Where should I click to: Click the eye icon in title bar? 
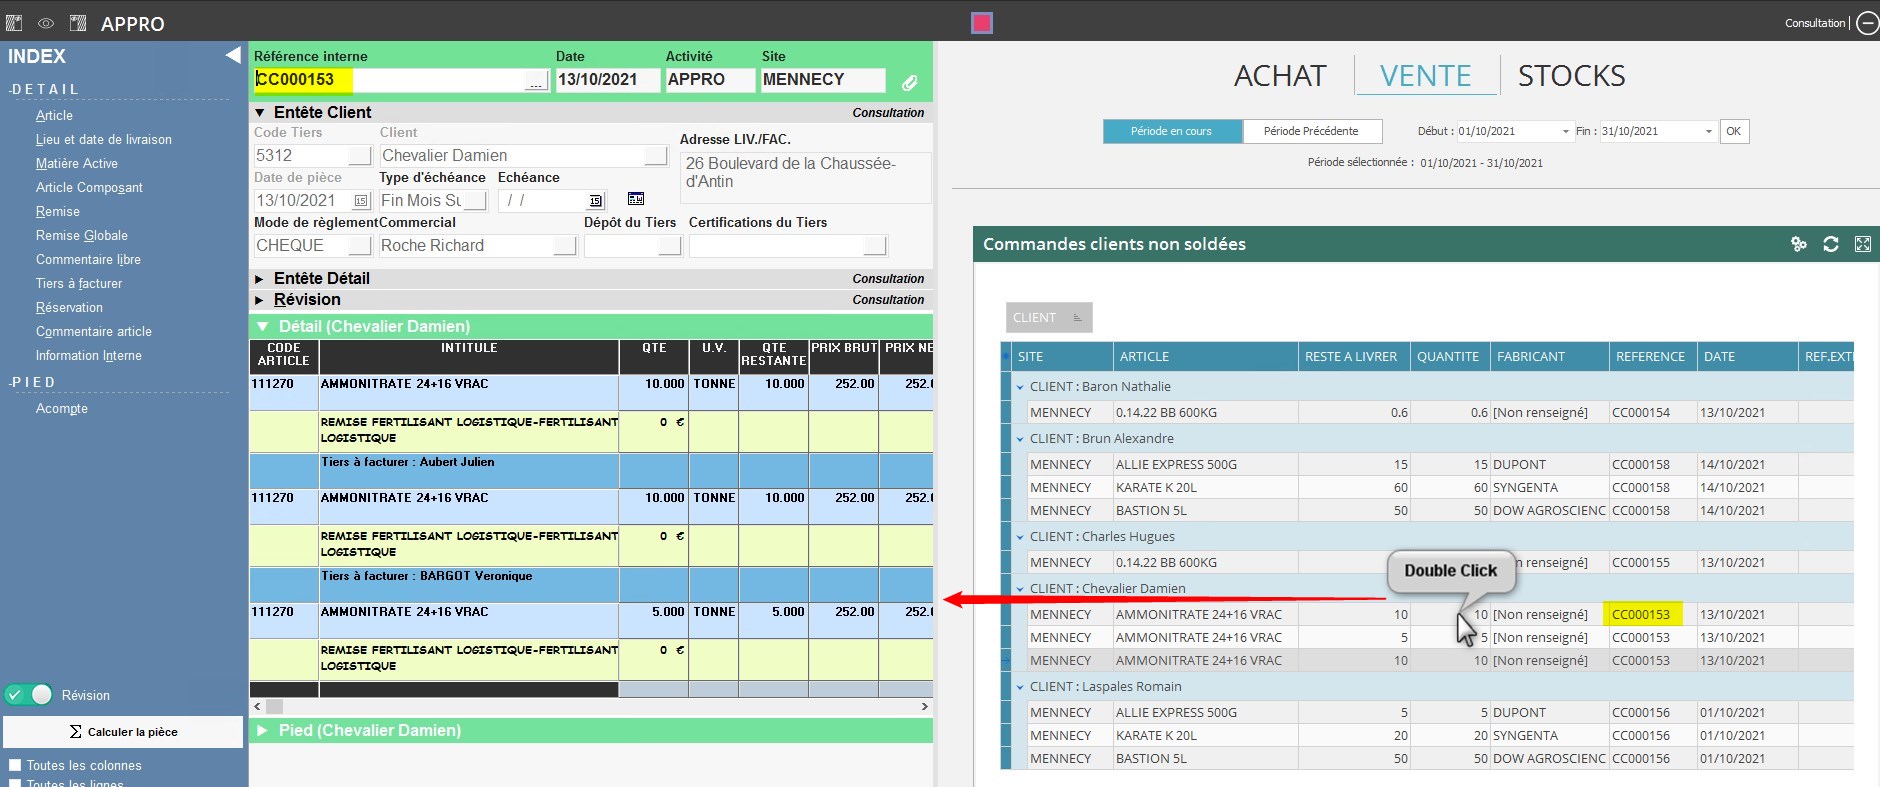(x=46, y=23)
